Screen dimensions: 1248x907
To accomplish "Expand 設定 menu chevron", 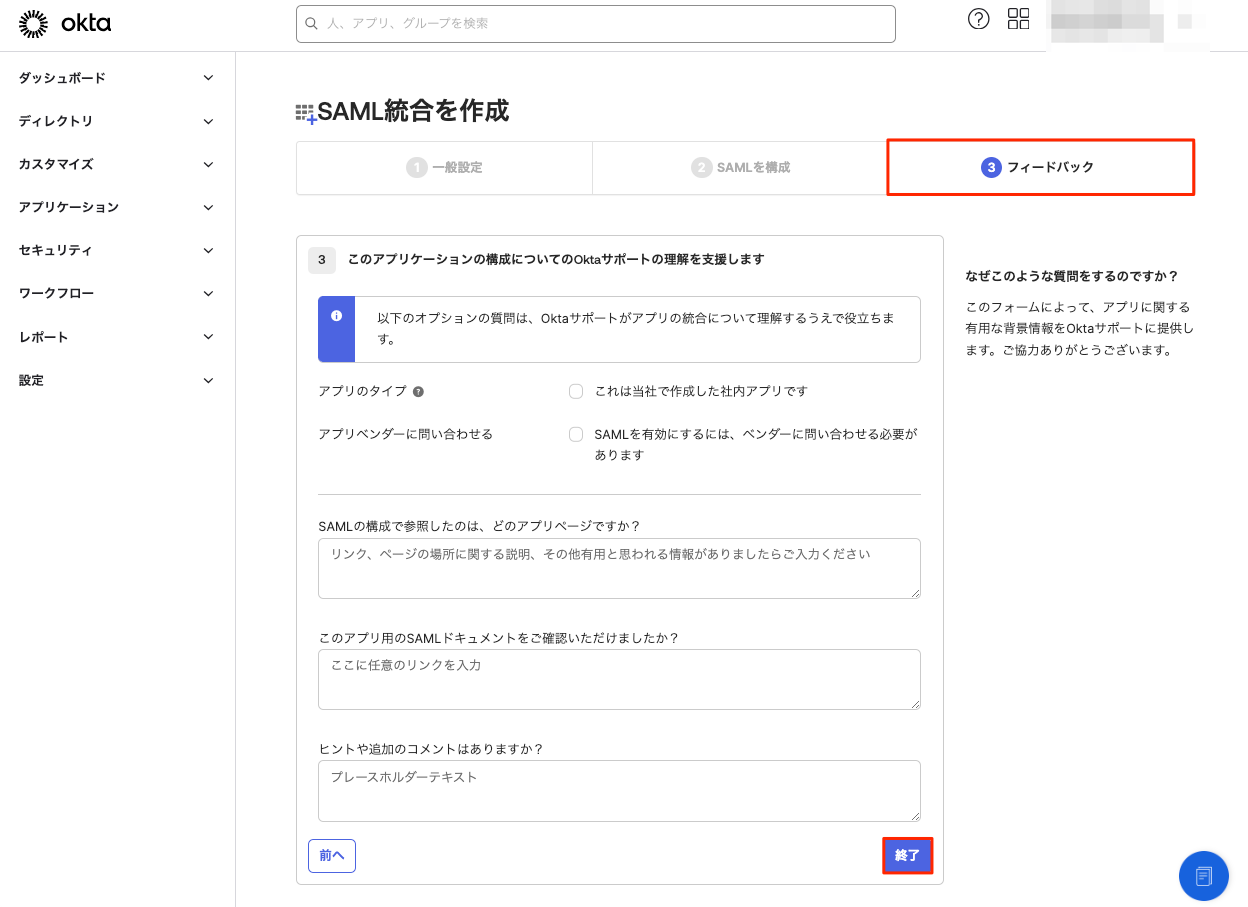I will pos(208,380).
